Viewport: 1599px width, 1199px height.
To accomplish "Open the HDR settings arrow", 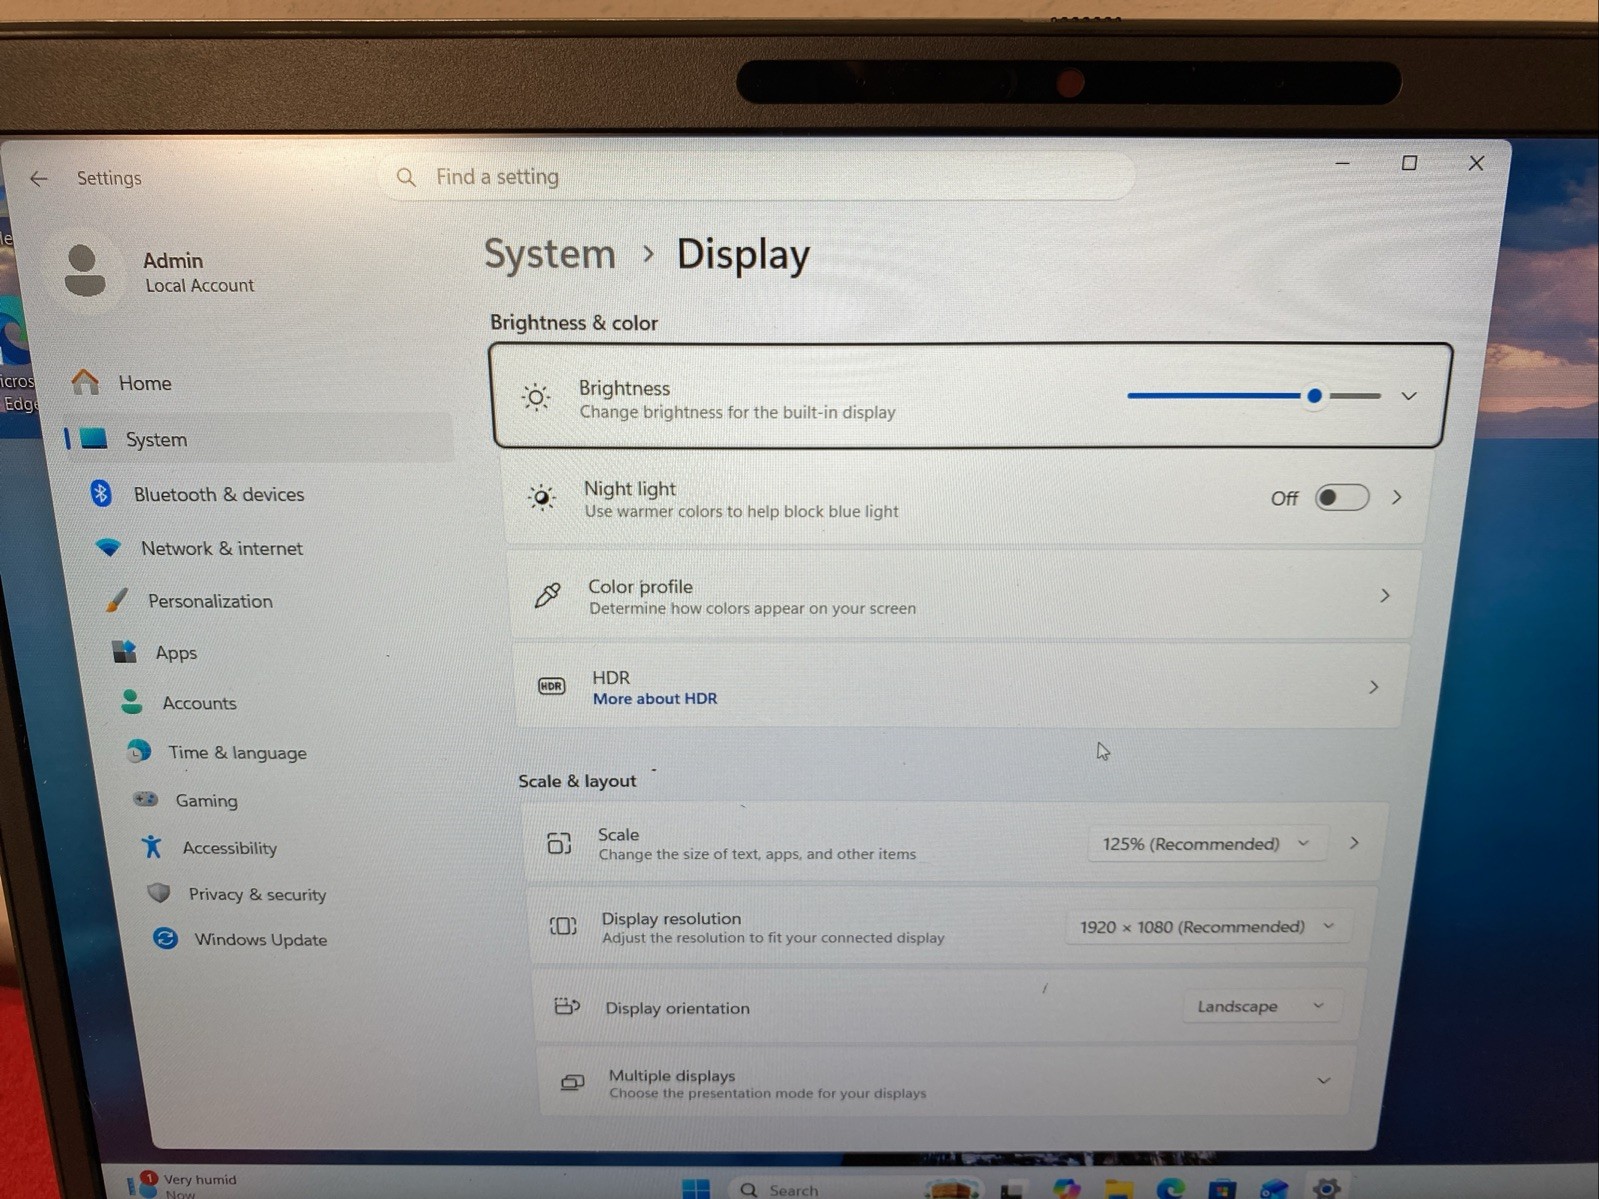I will point(1374,686).
